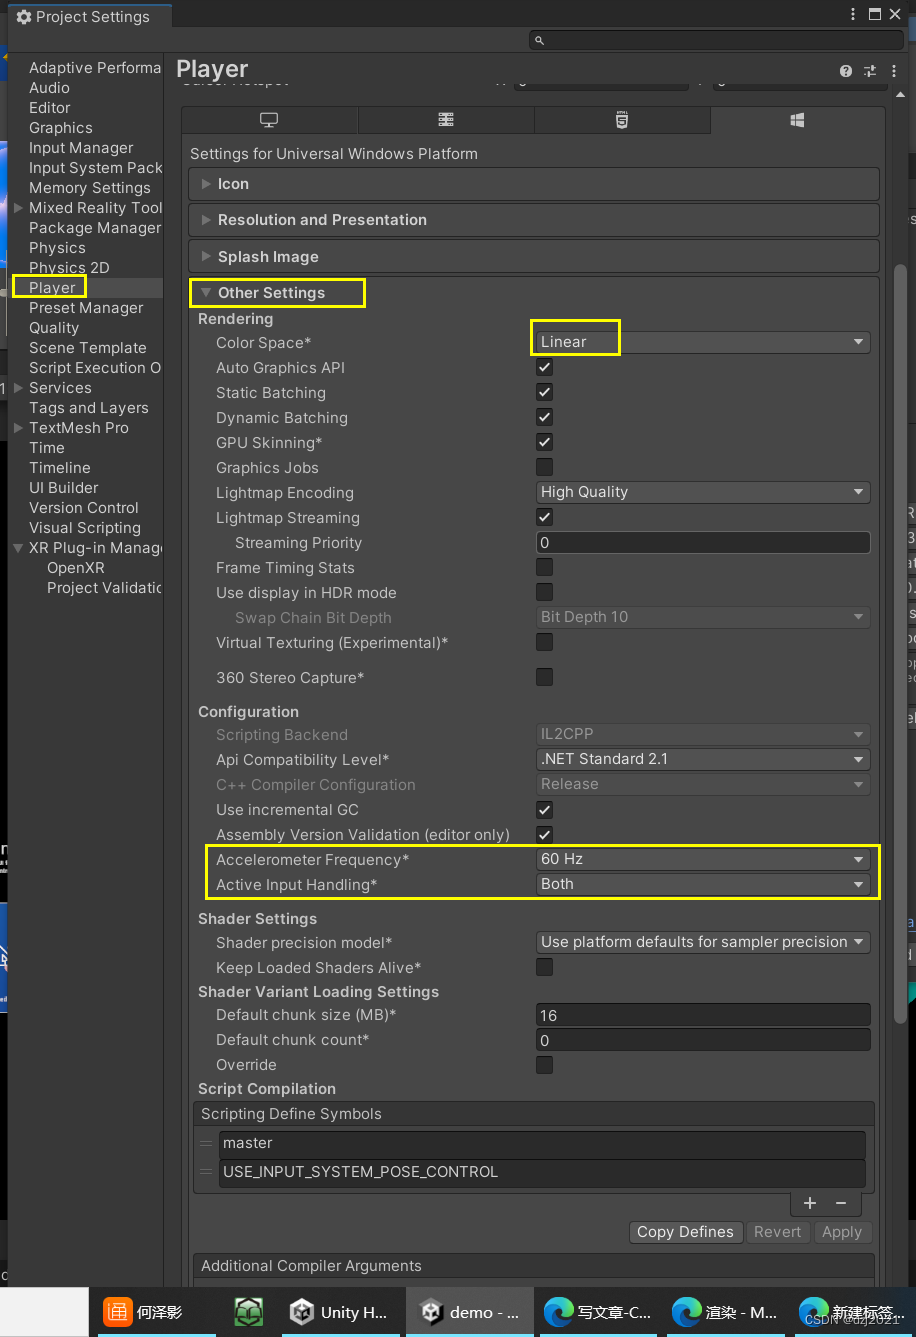The width and height of the screenshot is (916, 1337).
Task: Open Color Space dropdown
Action: (703, 342)
